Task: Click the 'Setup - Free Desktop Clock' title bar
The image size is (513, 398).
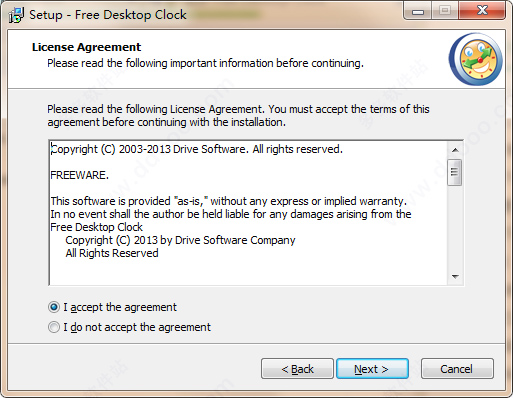Action: click(x=108, y=15)
